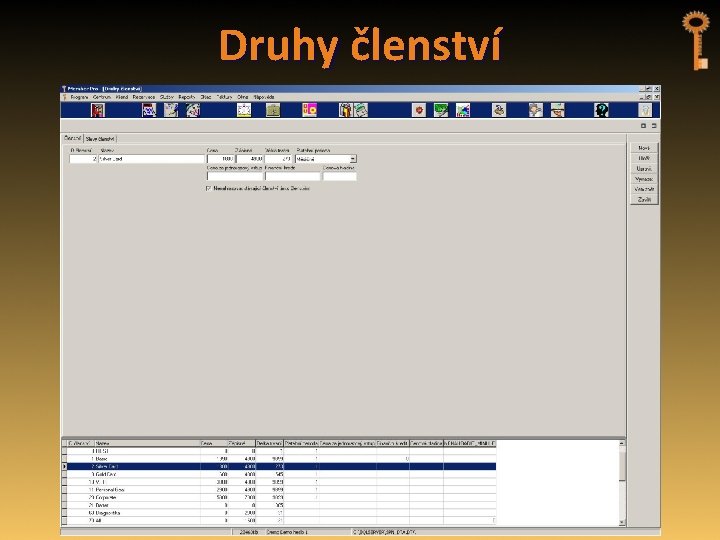Open the Reporty menu
The image size is (720, 540).
pyautogui.click(x=186, y=97)
